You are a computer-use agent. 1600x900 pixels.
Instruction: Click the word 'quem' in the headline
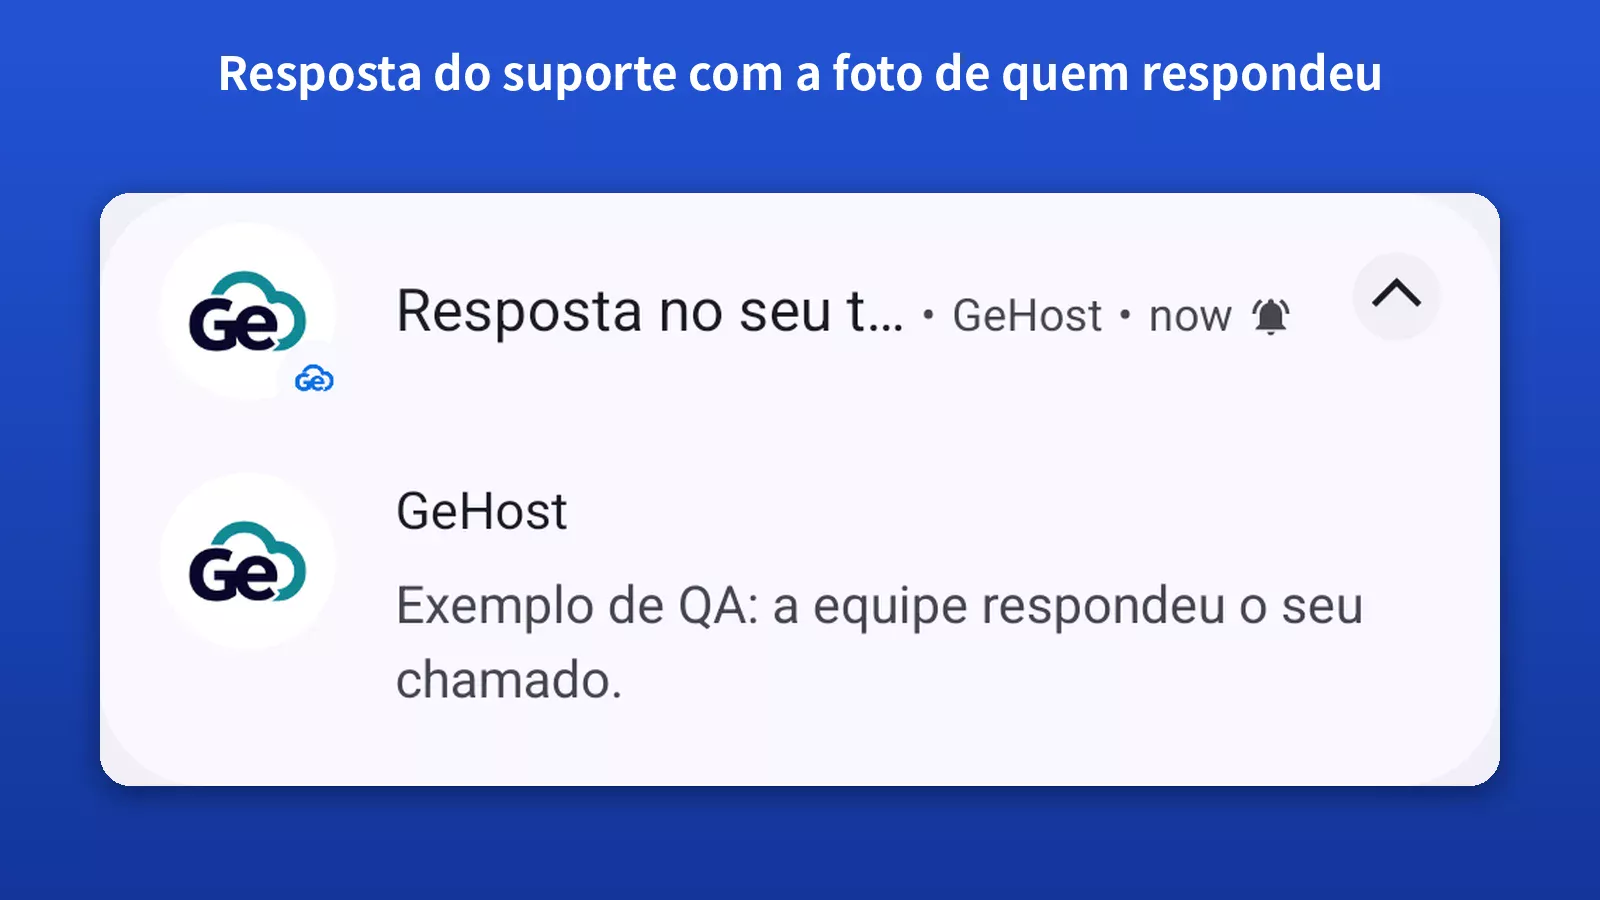pyautogui.click(x=1065, y=76)
